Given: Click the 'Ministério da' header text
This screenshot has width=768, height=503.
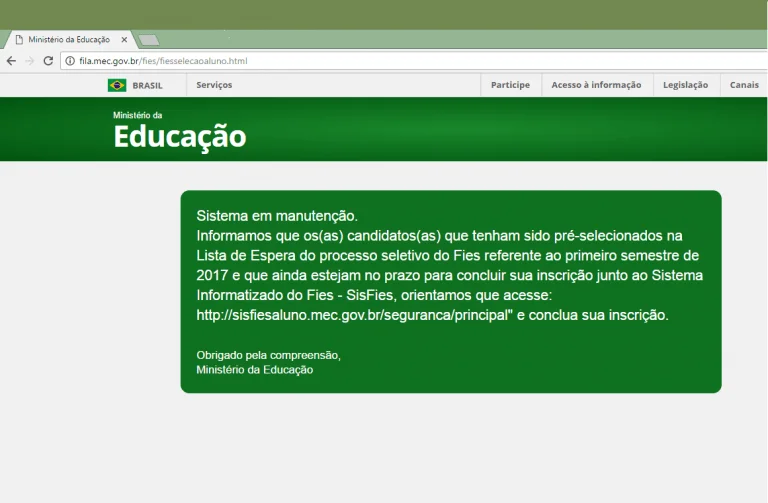Looking at the screenshot, I should [138, 115].
